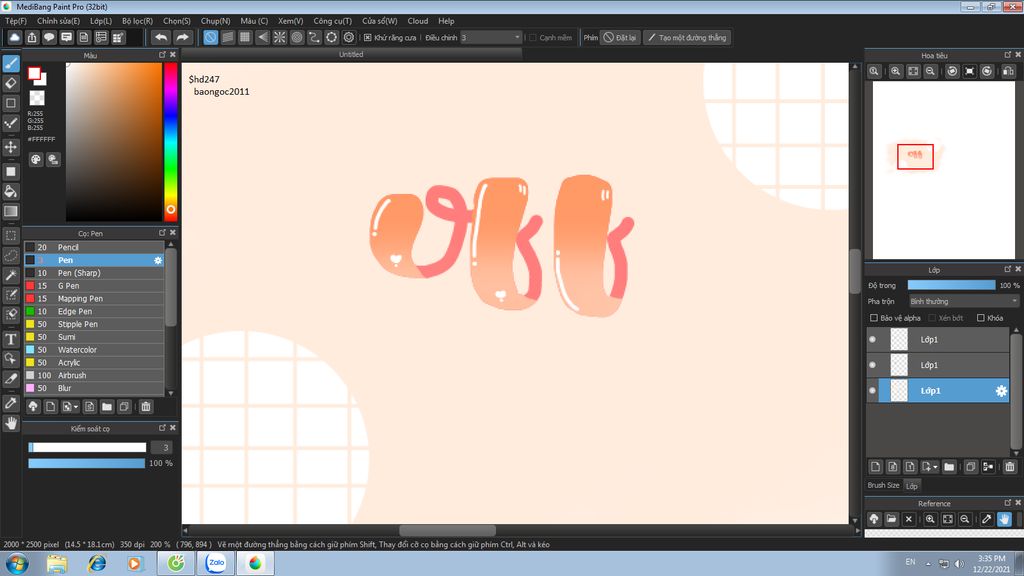
Task: Choose the Dot tool in left toolbar
Action: tap(11, 123)
